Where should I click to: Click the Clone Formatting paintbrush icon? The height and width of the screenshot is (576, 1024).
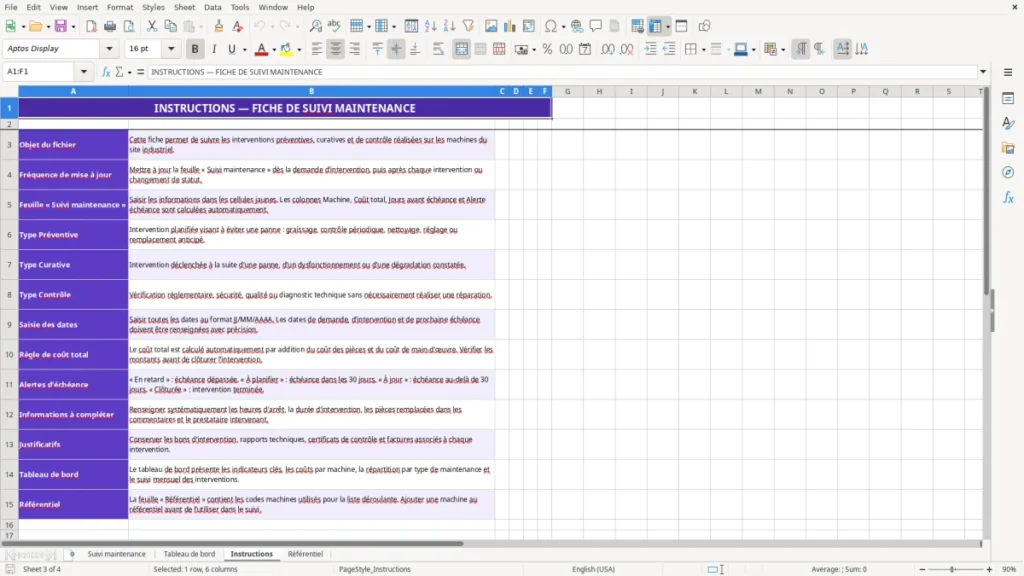219,26
